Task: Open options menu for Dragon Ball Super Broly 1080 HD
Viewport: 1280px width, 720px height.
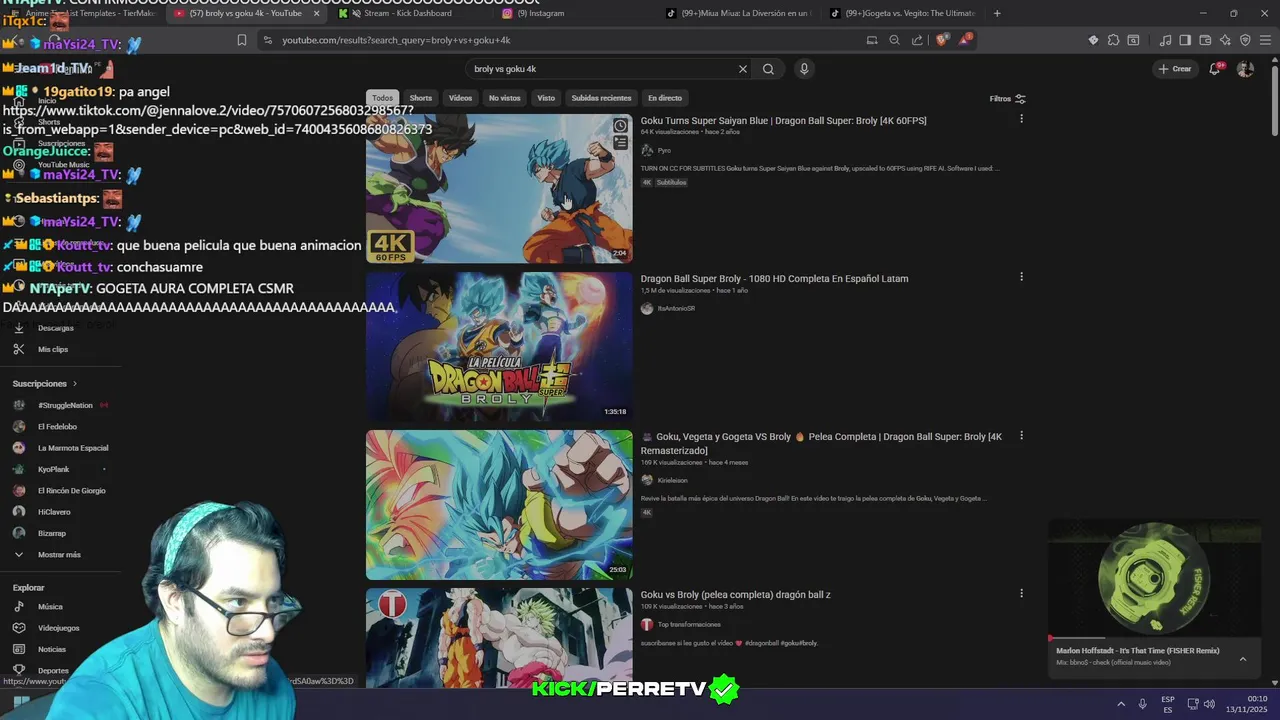Action: pyautogui.click(x=1021, y=277)
